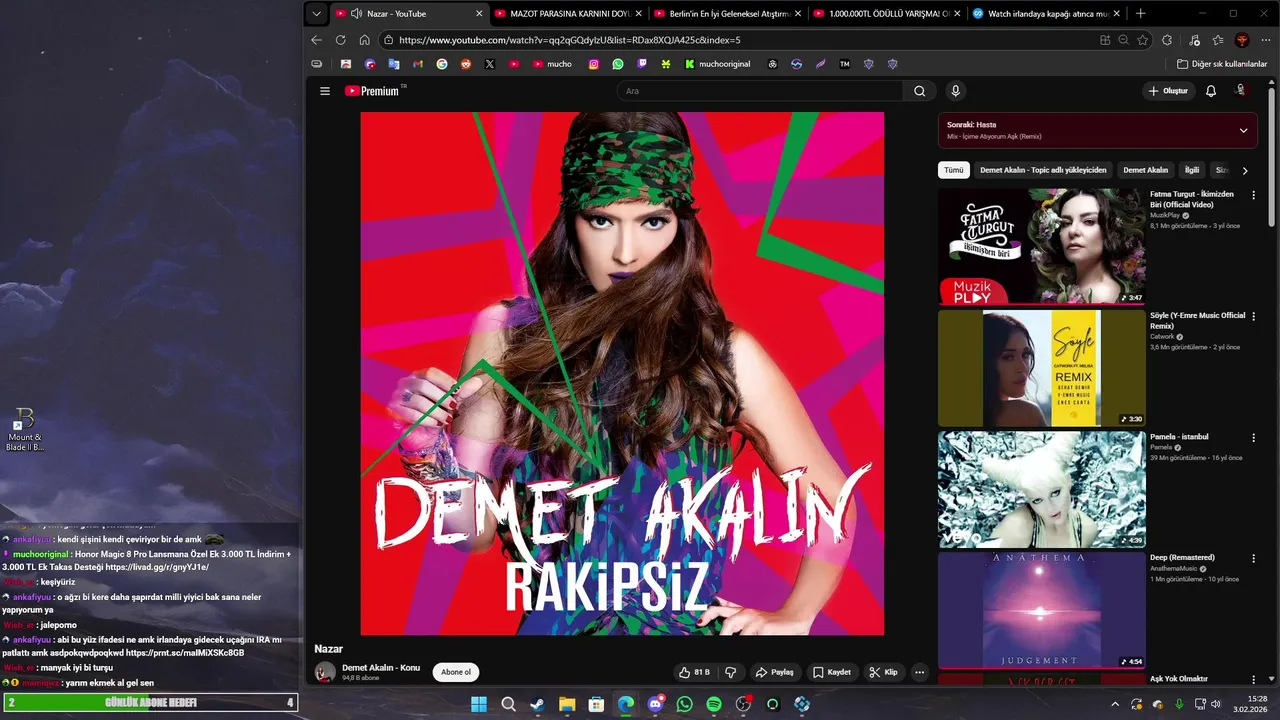Click the Demet Akalın Rakipsiz album artwork
Screen dimensions: 1280x720
coord(622,373)
